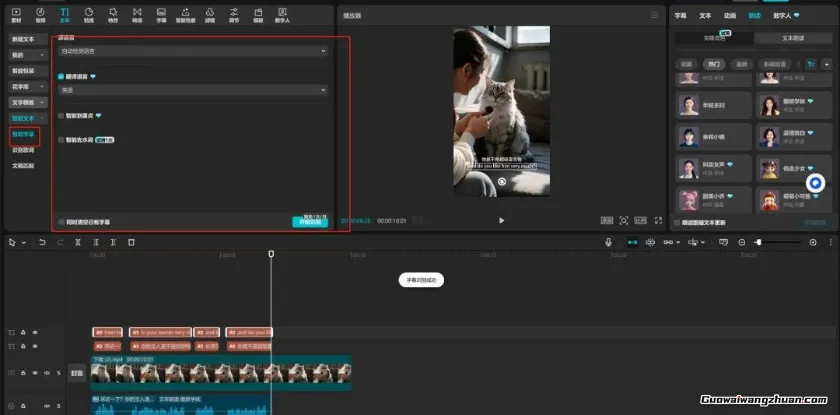Image resolution: width=840 pixels, height=415 pixels.
Task: Switch to the 字幕 tab in right panel
Action: (x=680, y=16)
